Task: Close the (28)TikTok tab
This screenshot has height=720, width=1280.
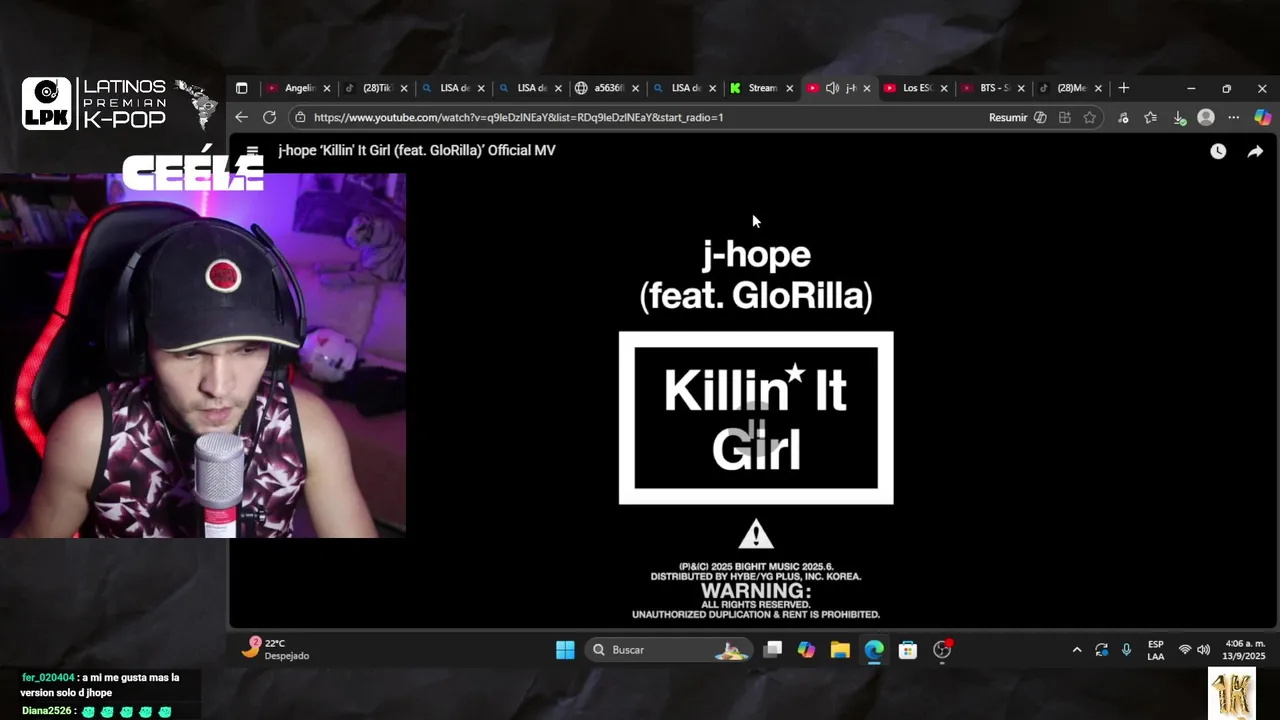Action: pos(404,88)
